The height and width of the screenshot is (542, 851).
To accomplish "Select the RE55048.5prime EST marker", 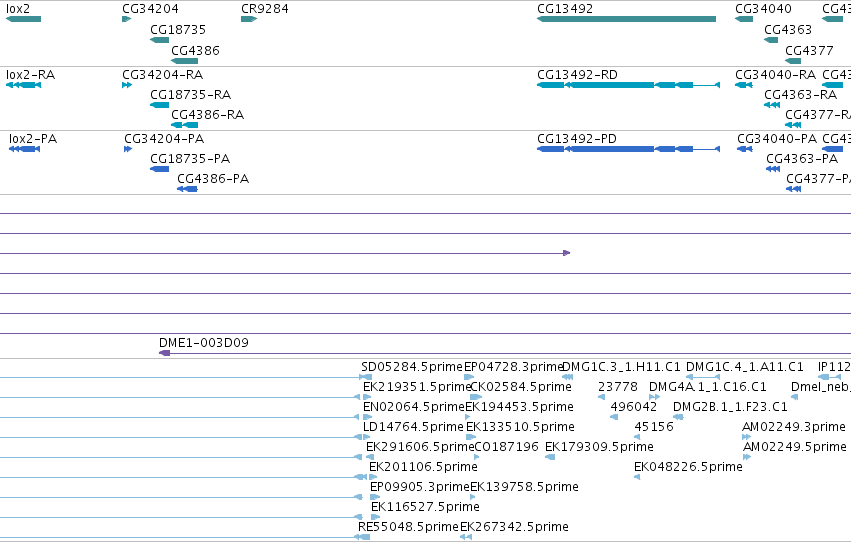I will click(362, 537).
